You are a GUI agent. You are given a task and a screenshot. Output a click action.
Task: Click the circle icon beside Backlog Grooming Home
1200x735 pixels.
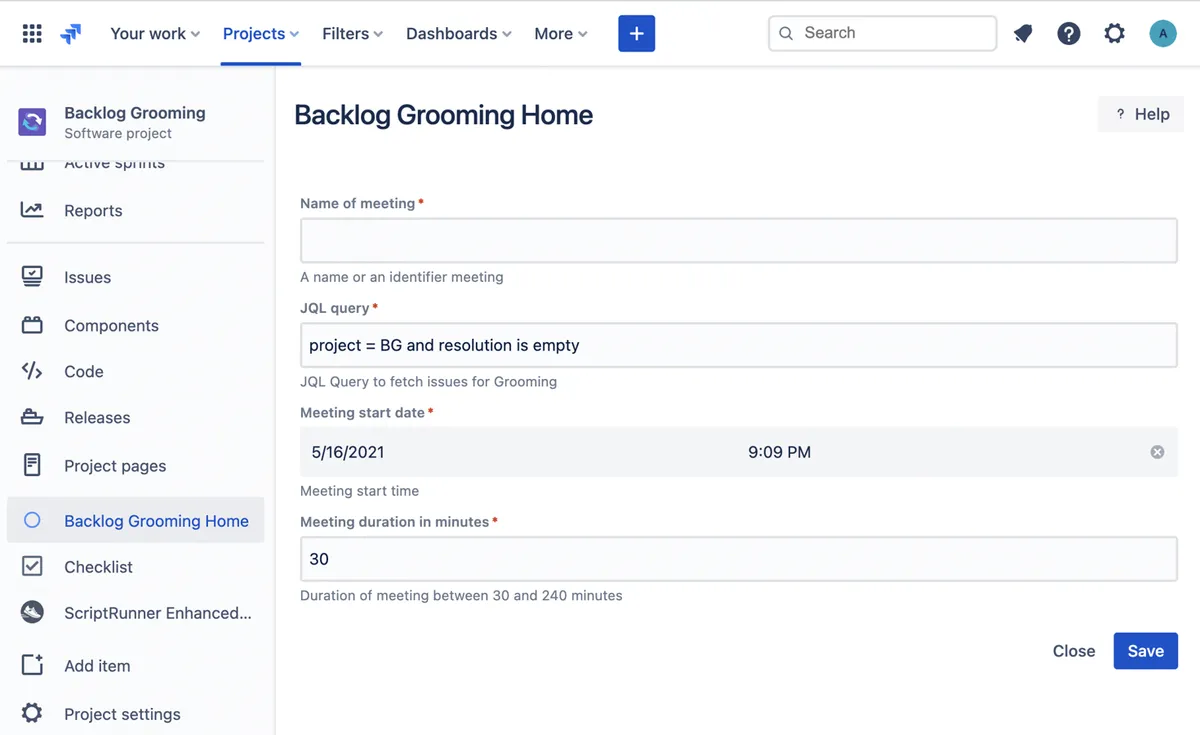32,520
